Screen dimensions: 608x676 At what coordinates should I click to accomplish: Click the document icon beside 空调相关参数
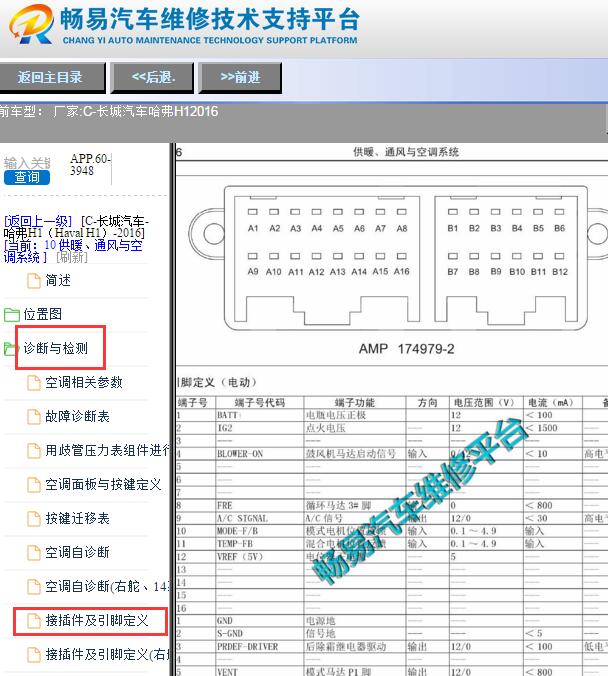coord(34,382)
